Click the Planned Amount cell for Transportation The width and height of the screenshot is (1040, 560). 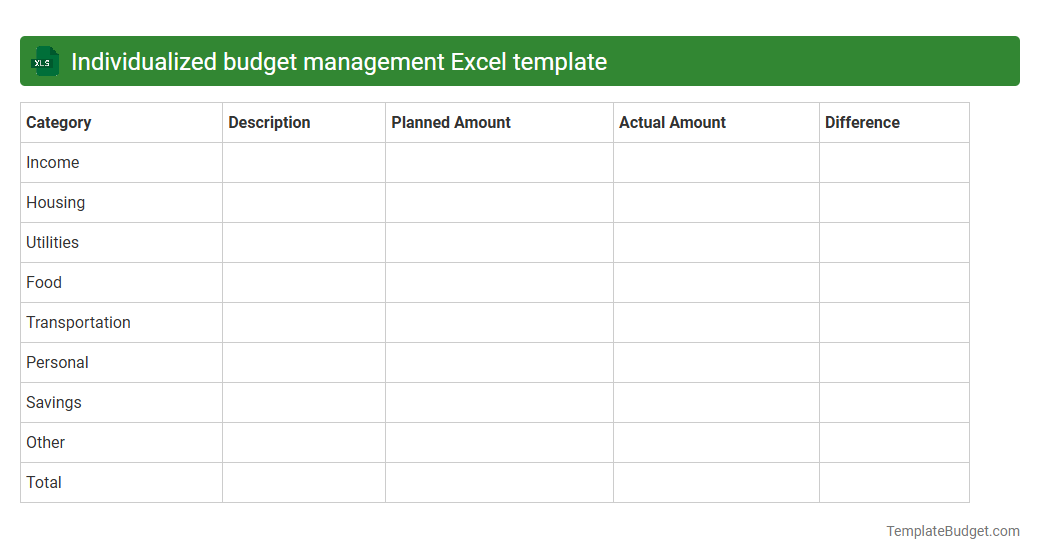pyautogui.click(x=499, y=322)
